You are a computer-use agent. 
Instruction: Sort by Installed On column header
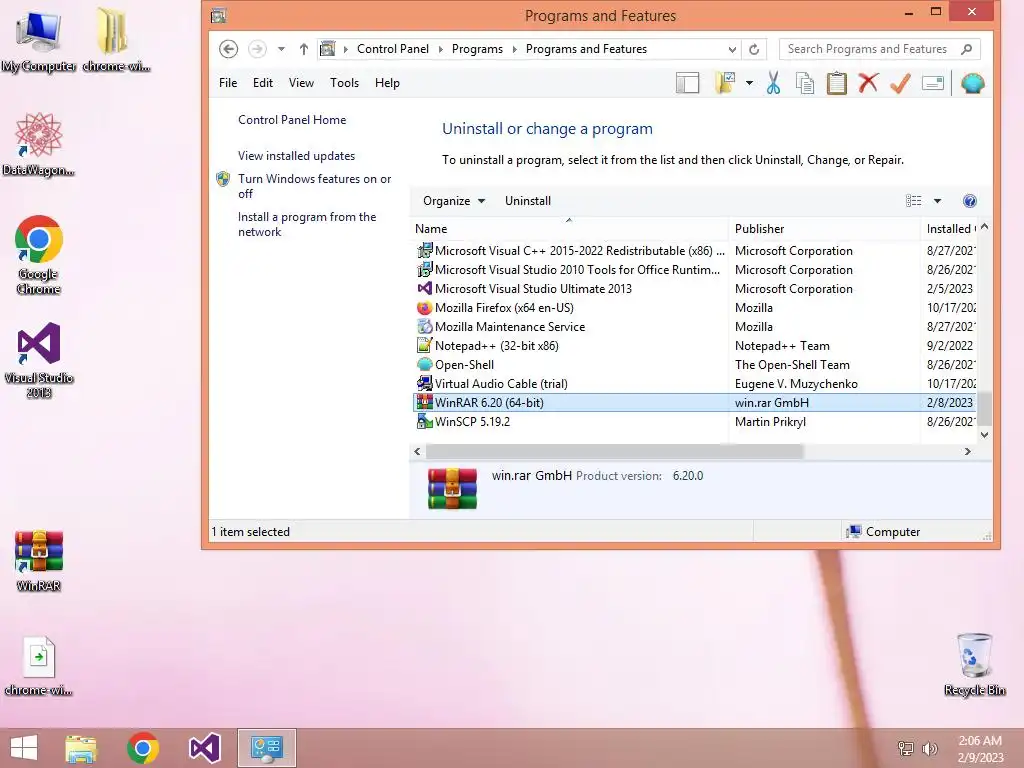pyautogui.click(x=949, y=229)
